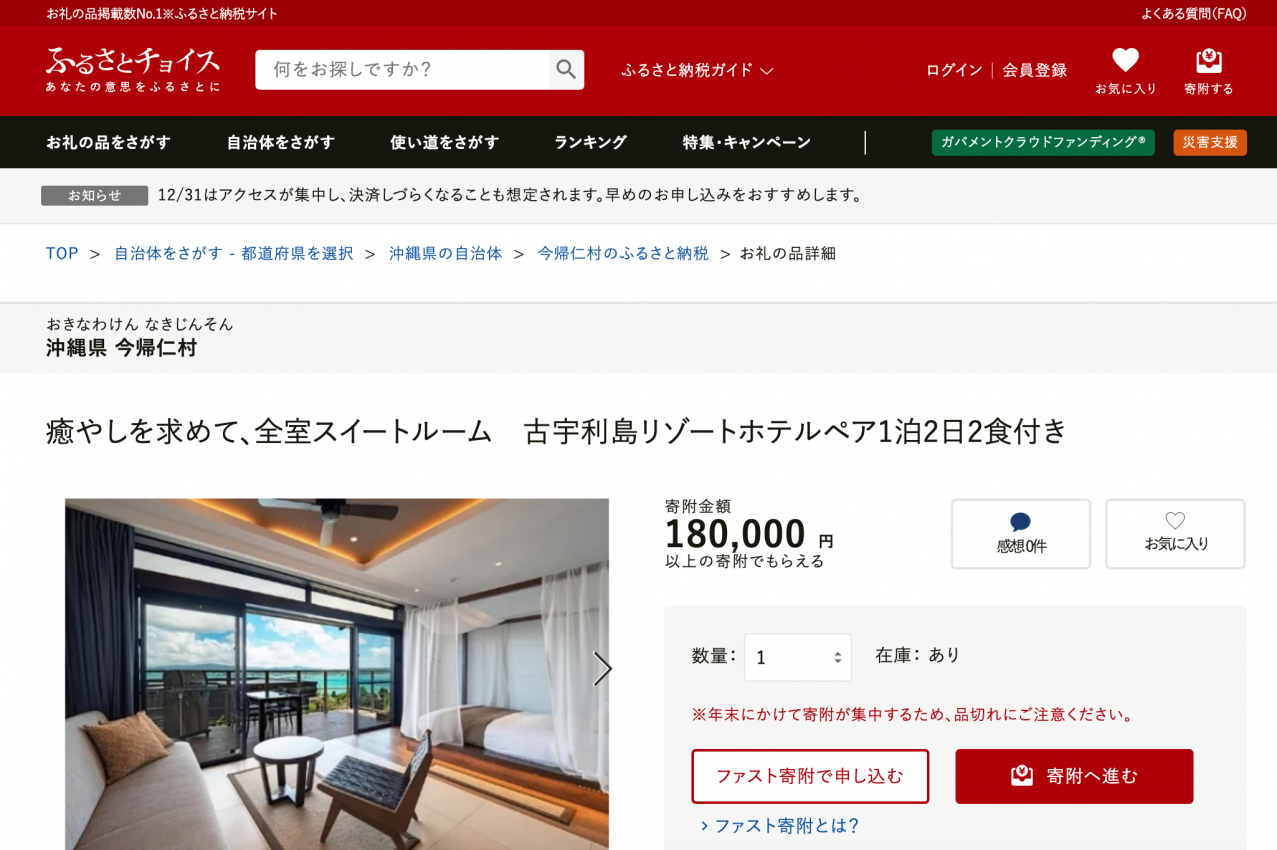Click the ガバメントクラウドファンディング green badge
Screen dimensions: 1277x850
click(x=1043, y=142)
